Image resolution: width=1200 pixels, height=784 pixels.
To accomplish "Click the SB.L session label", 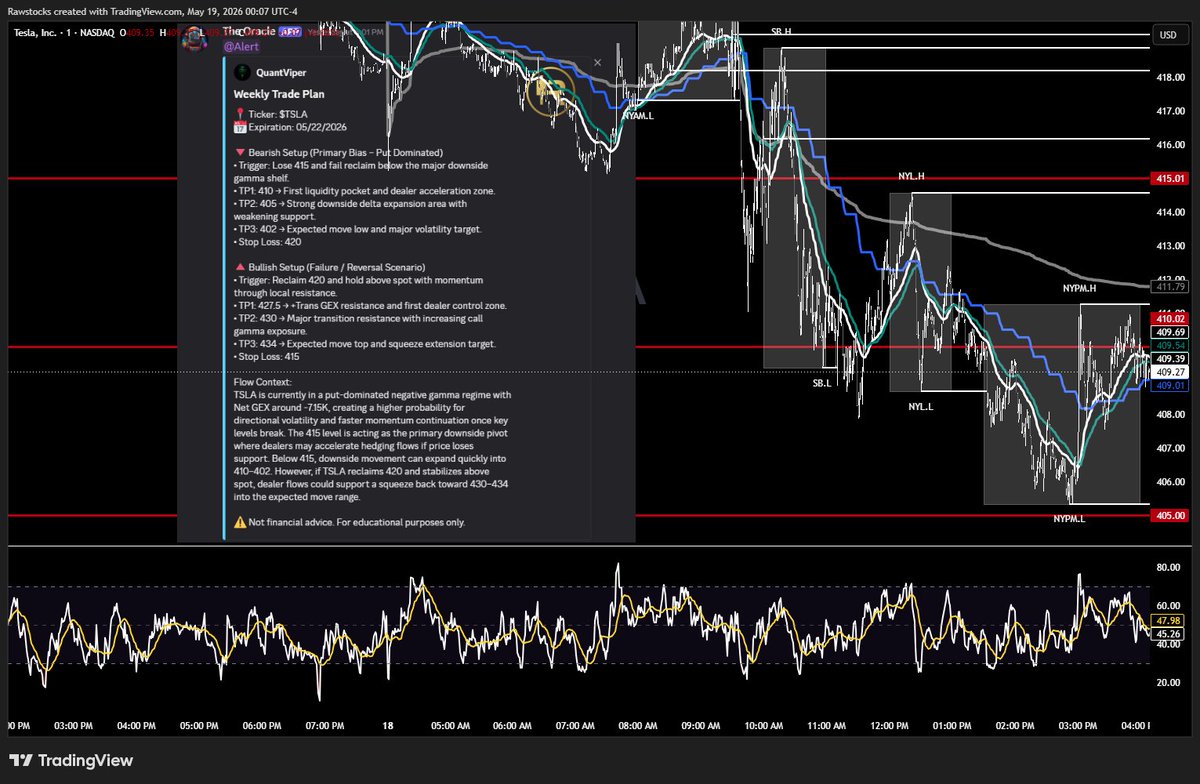I will pyautogui.click(x=822, y=382).
